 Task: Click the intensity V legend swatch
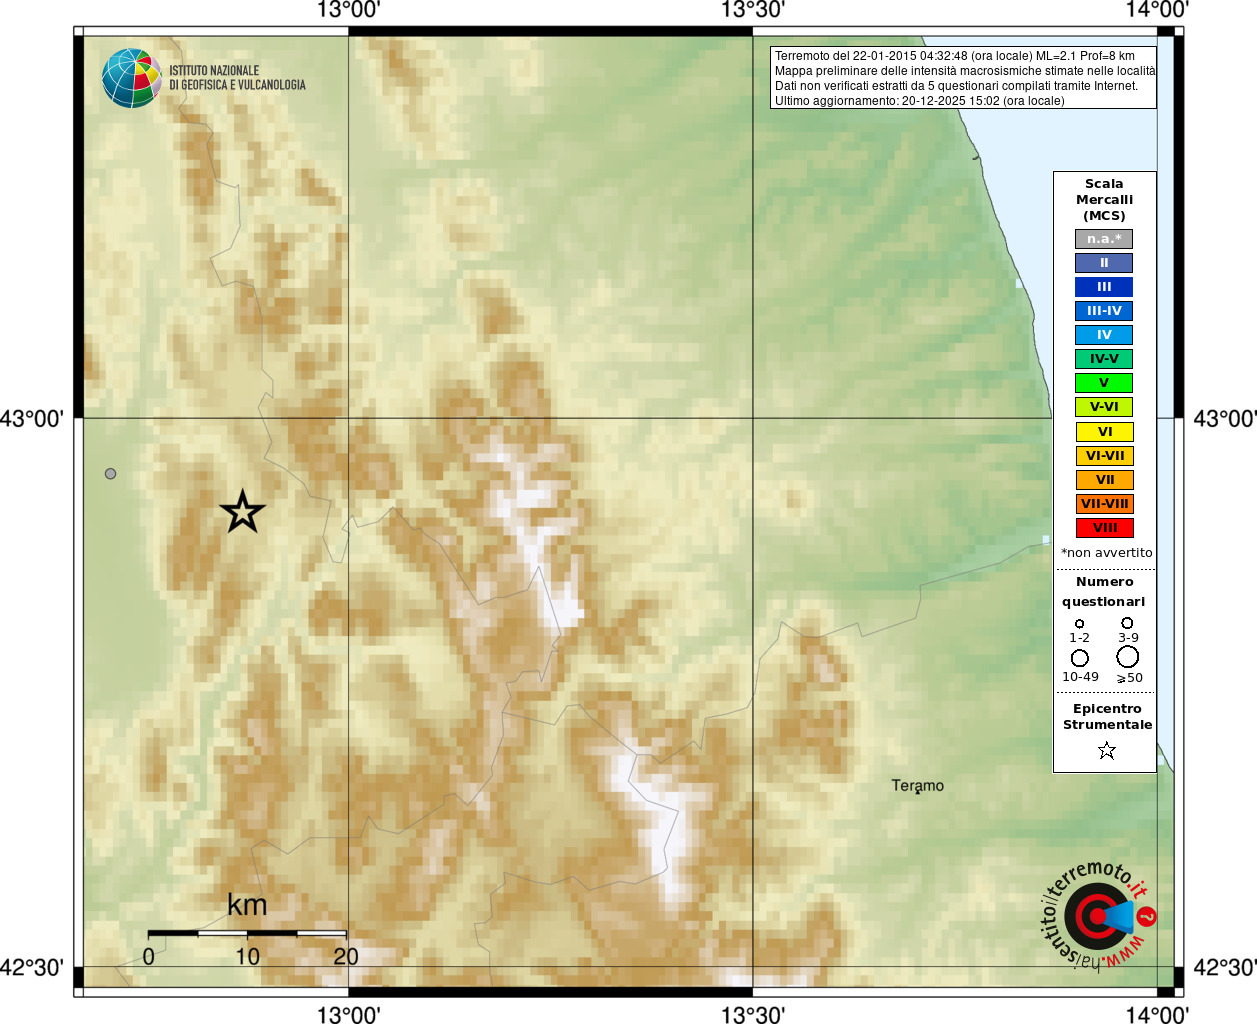(x=1104, y=383)
